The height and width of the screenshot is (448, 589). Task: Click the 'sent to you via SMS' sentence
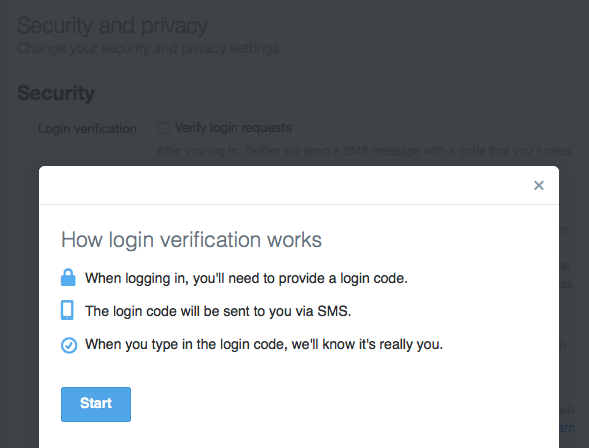(218, 311)
